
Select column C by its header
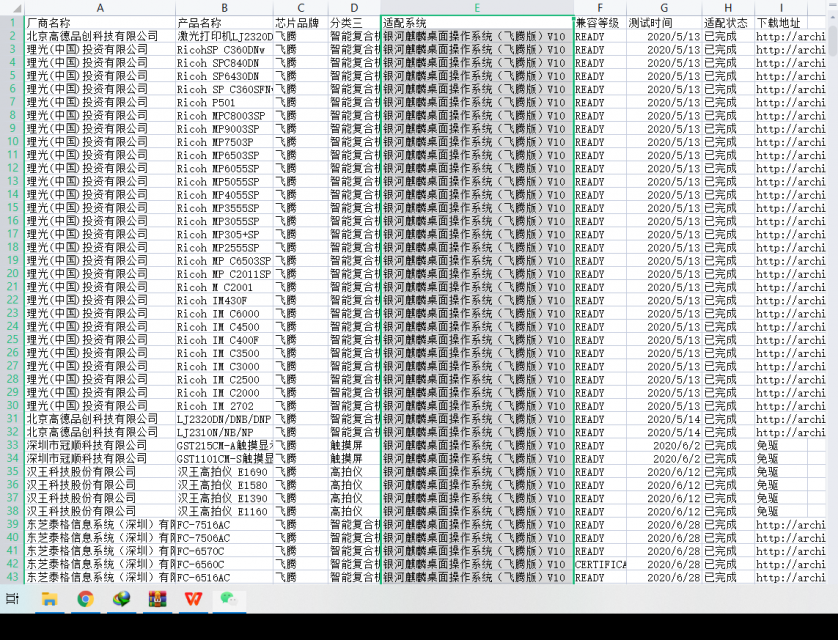click(301, 8)
